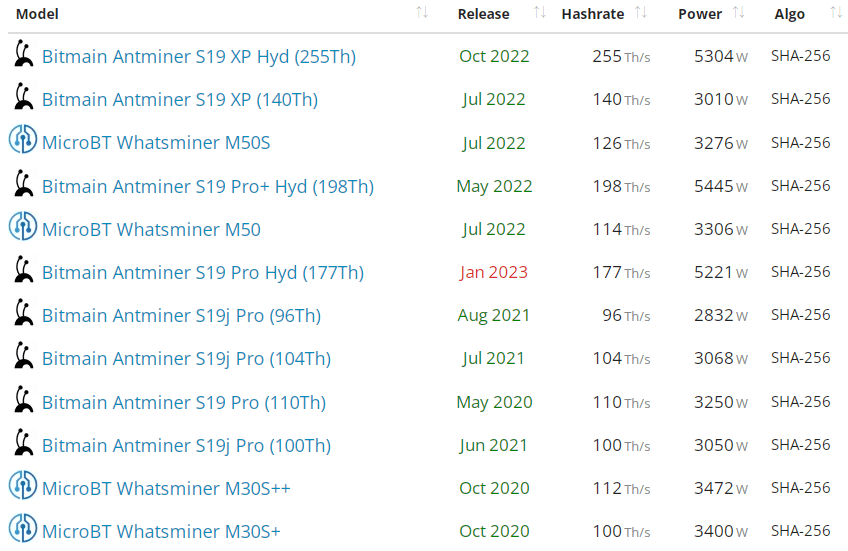The height and width of the screenshot is (551, 848).
Task: Sort table using Algo column sort arrows
Action: point(836,12)
